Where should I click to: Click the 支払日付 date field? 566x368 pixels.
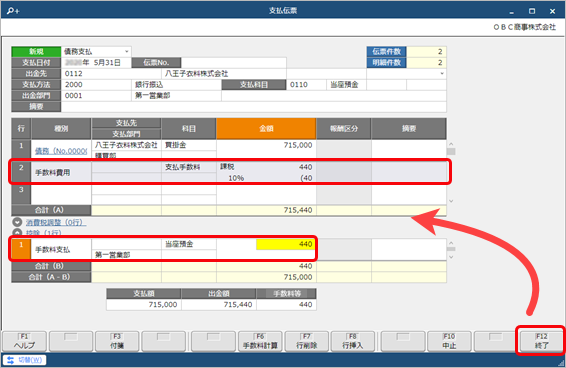96,62
